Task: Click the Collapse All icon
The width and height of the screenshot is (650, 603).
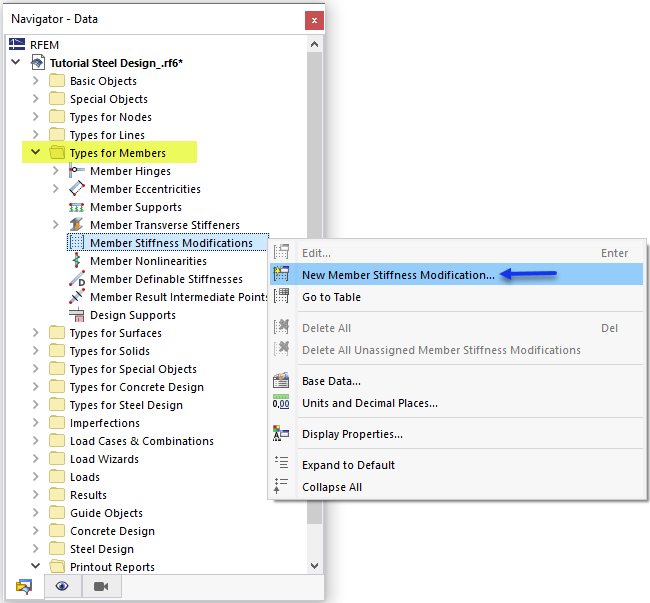Action: pos(281,486)
